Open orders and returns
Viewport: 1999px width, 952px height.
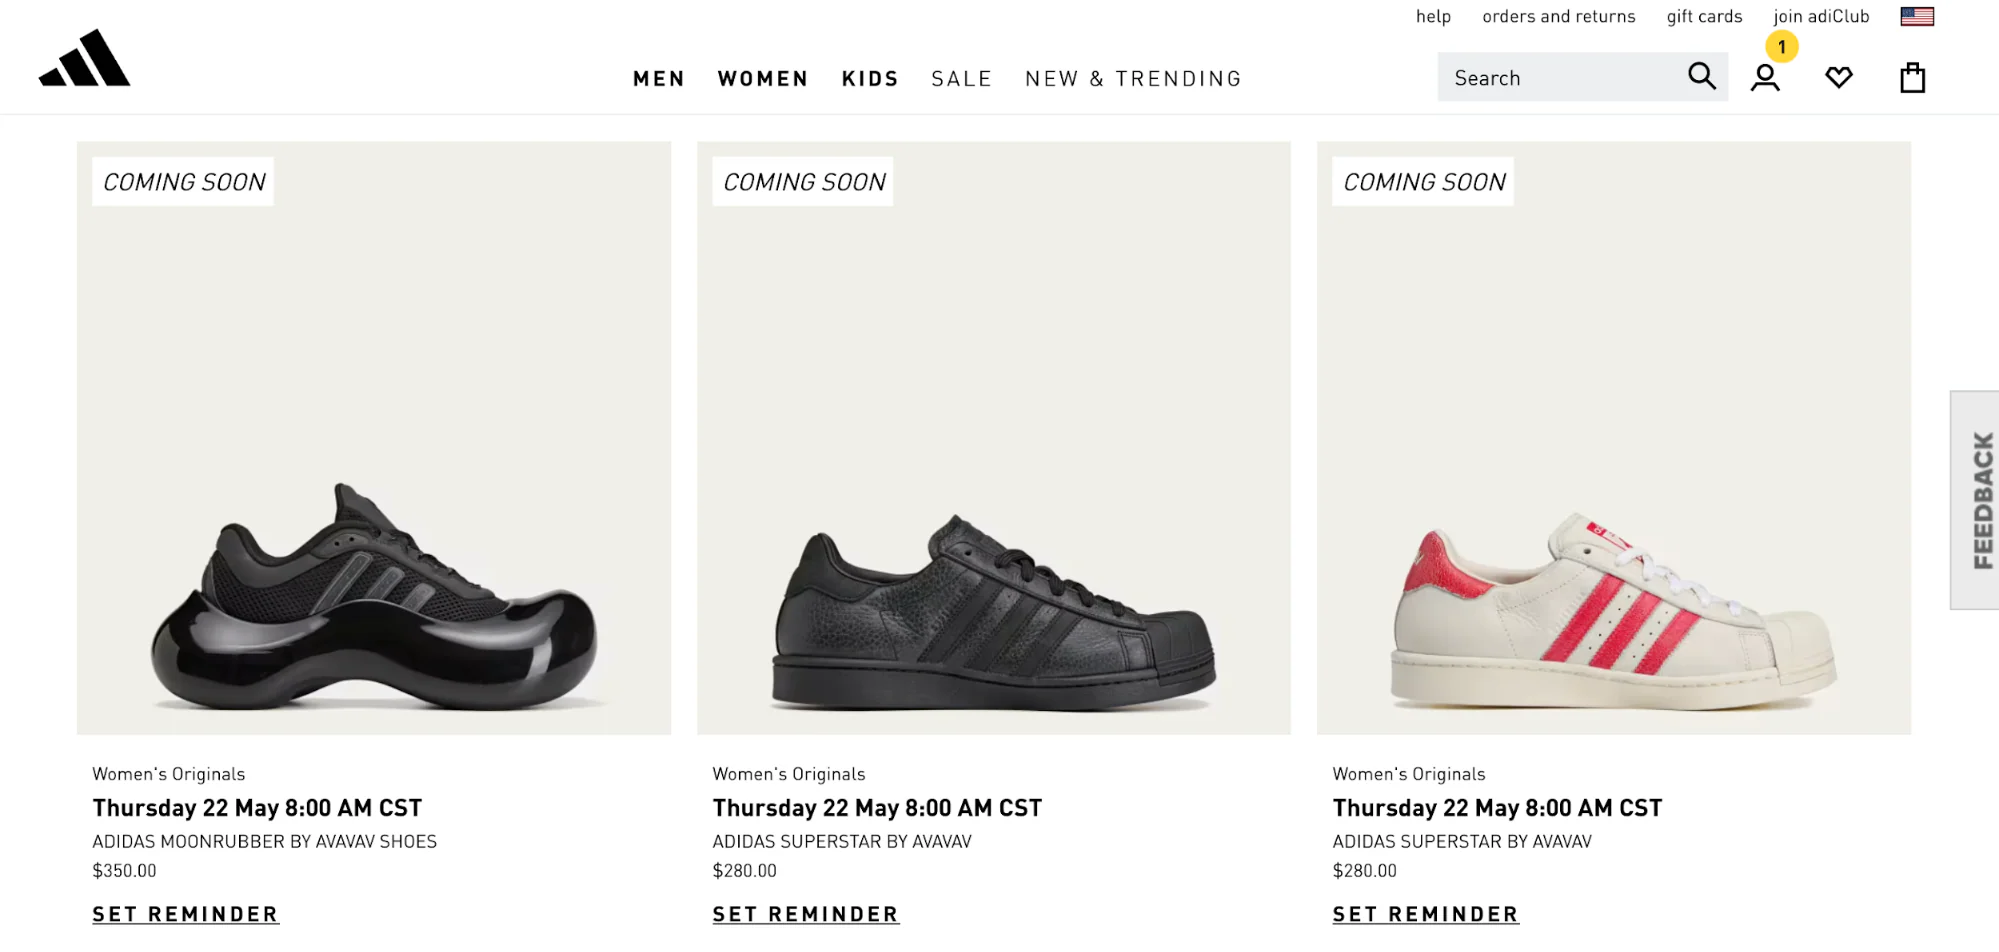(1558, 16)
